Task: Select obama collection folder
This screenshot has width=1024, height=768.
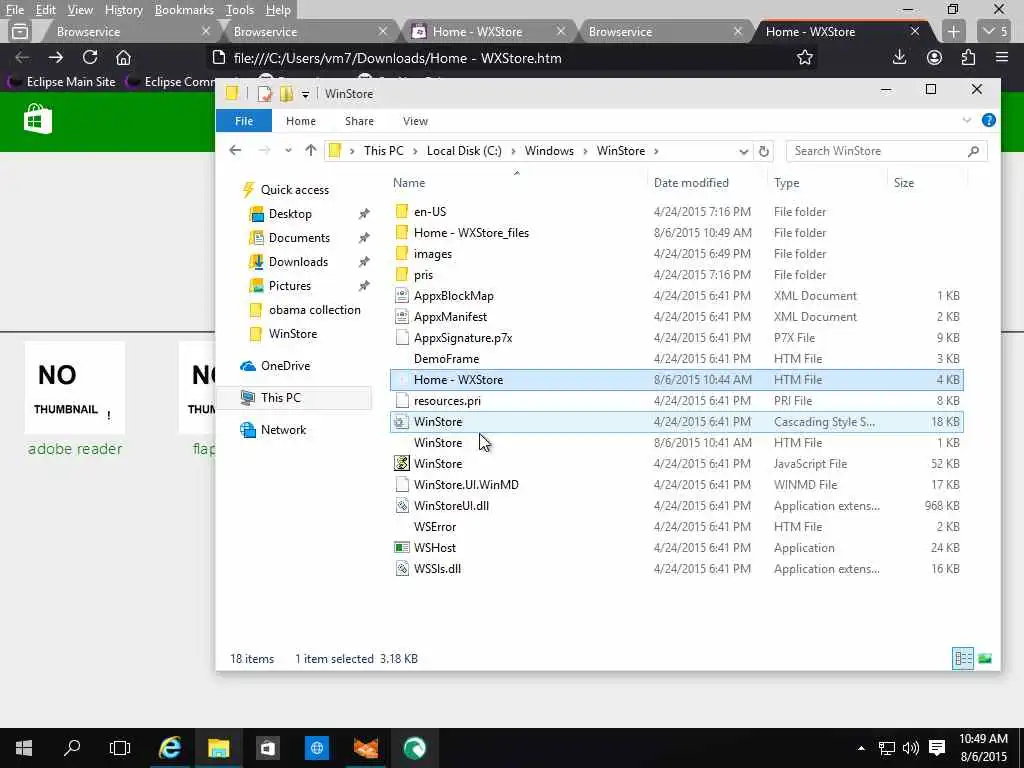Action: click(x=314, y=310)
